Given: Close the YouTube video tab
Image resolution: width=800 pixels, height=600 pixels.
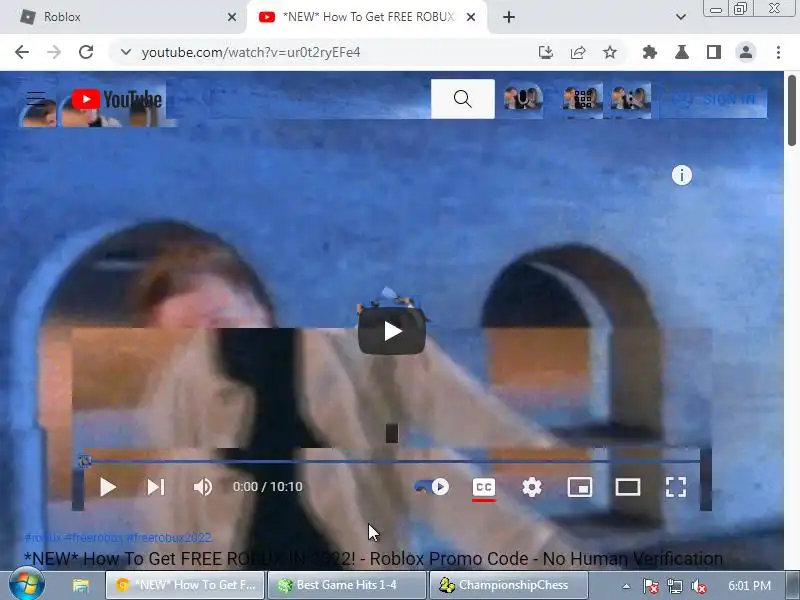Looking at the screenshot, I should pyautogui.click(x=471, y=17).
